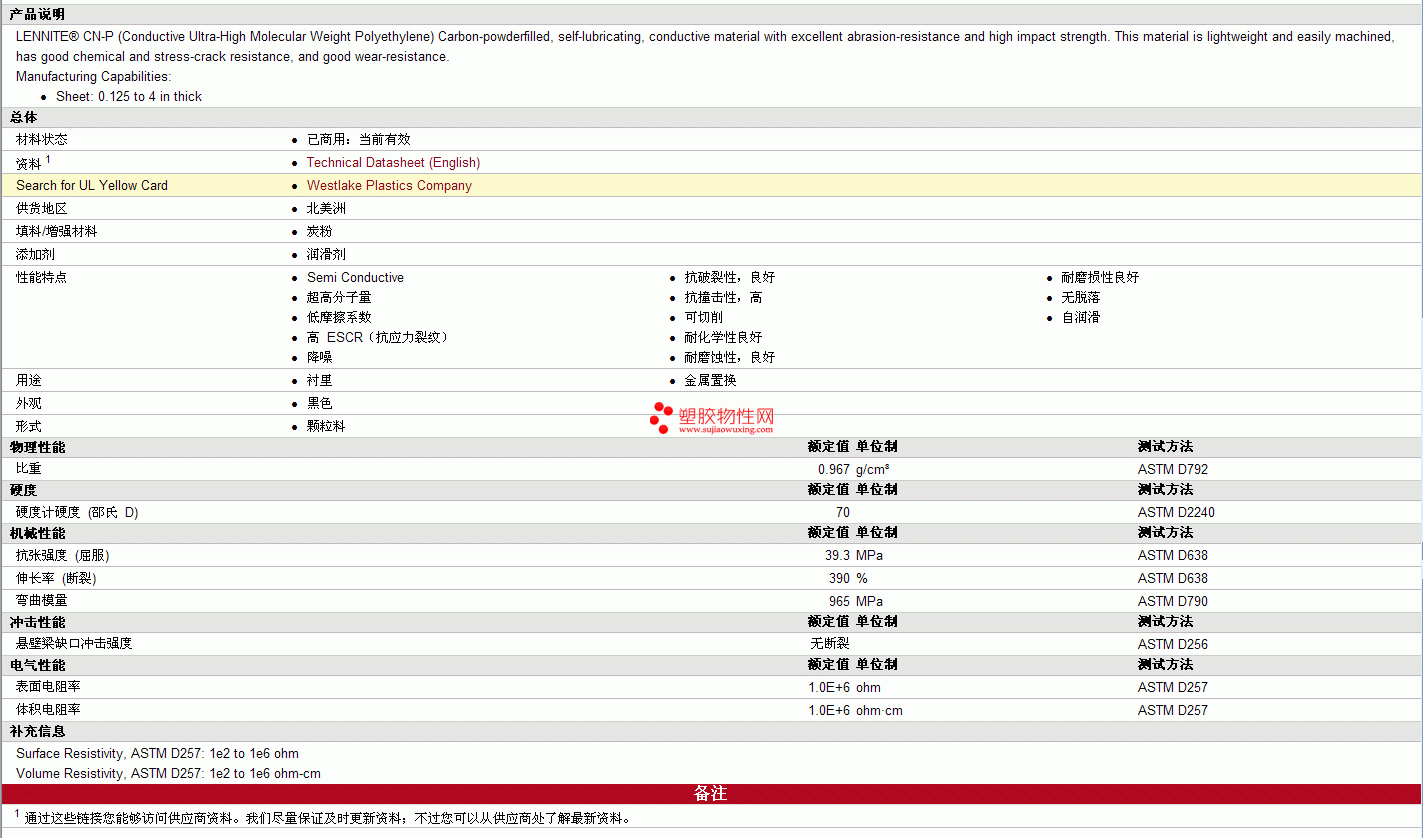Select the '表面电阻率' row label
The image size is (1423, 838).
pos(48,687)
